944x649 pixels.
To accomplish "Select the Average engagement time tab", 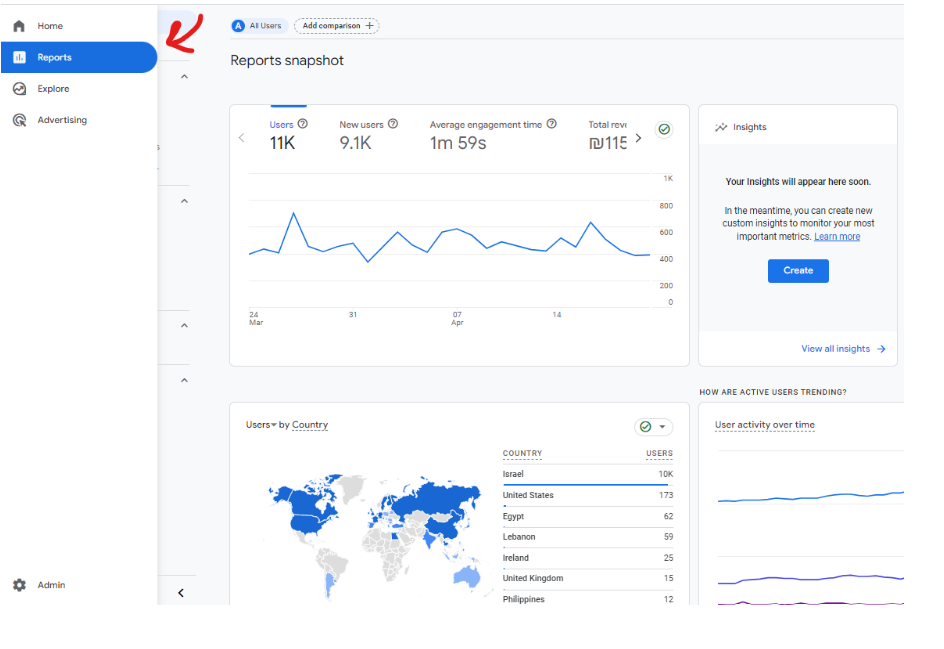I will [492, 134].
